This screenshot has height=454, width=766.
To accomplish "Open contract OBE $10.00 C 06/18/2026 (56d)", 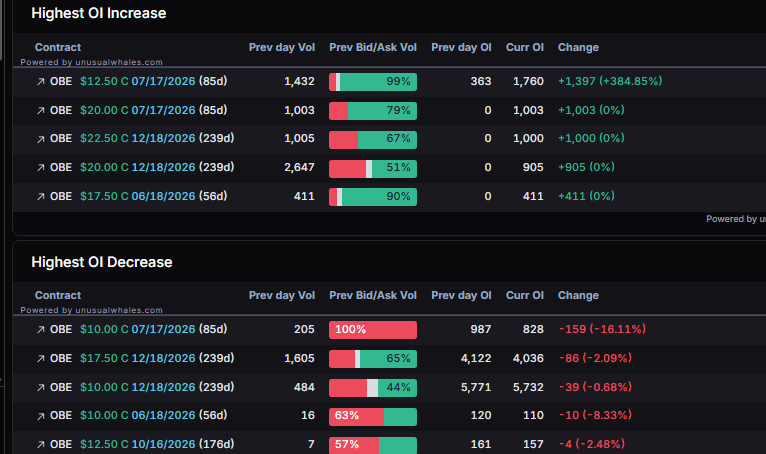I will point(138,415).
